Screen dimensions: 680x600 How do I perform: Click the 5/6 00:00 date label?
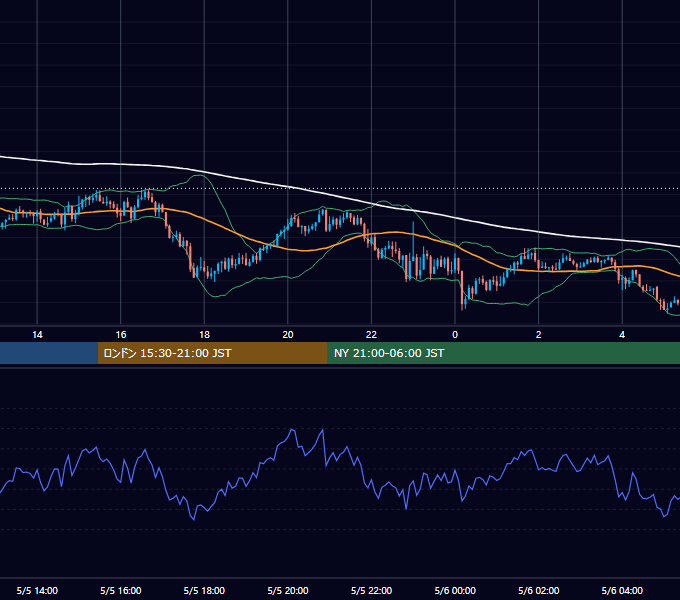[x=455, y=590]
